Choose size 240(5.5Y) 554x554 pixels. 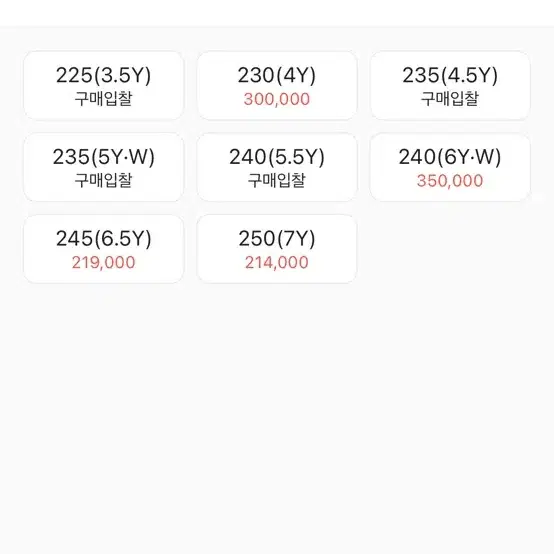point(277,167)
